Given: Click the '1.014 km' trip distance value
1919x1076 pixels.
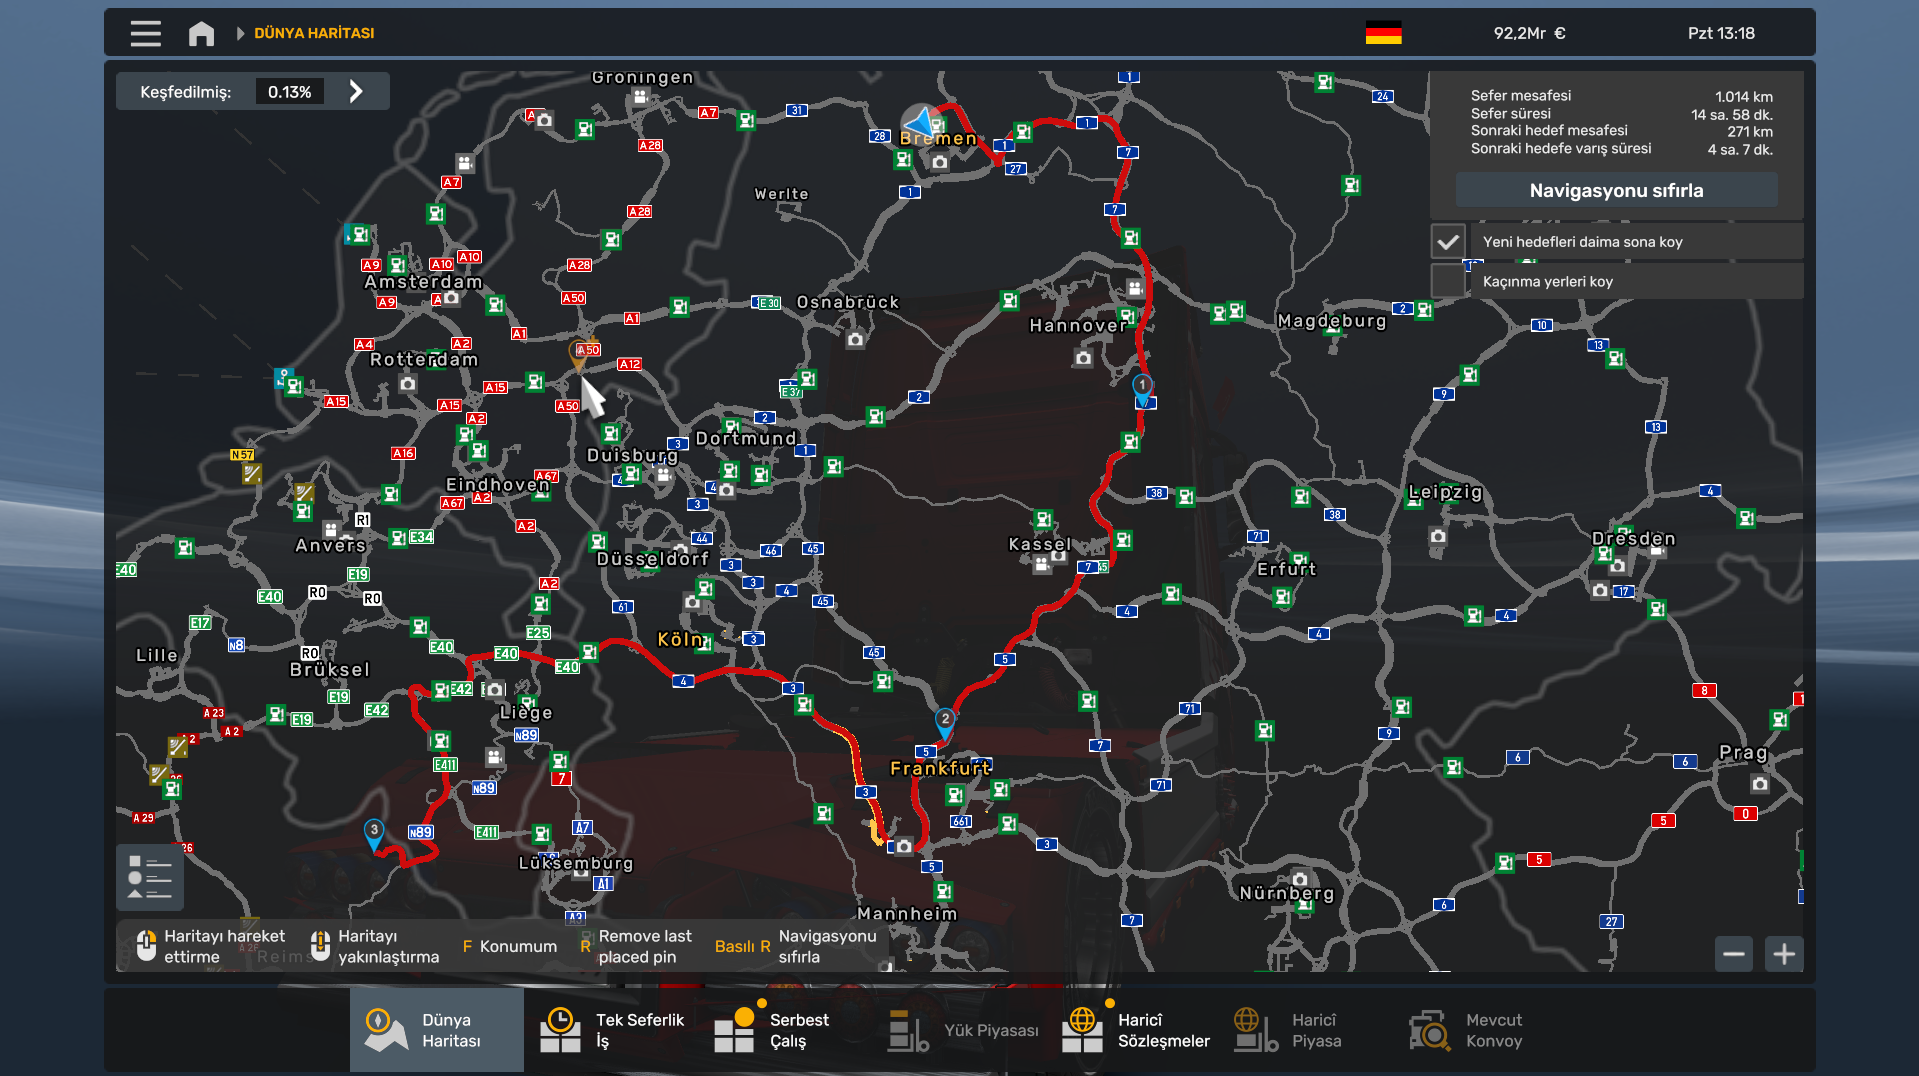Looking at the screenshot, I should (1744, 97).
